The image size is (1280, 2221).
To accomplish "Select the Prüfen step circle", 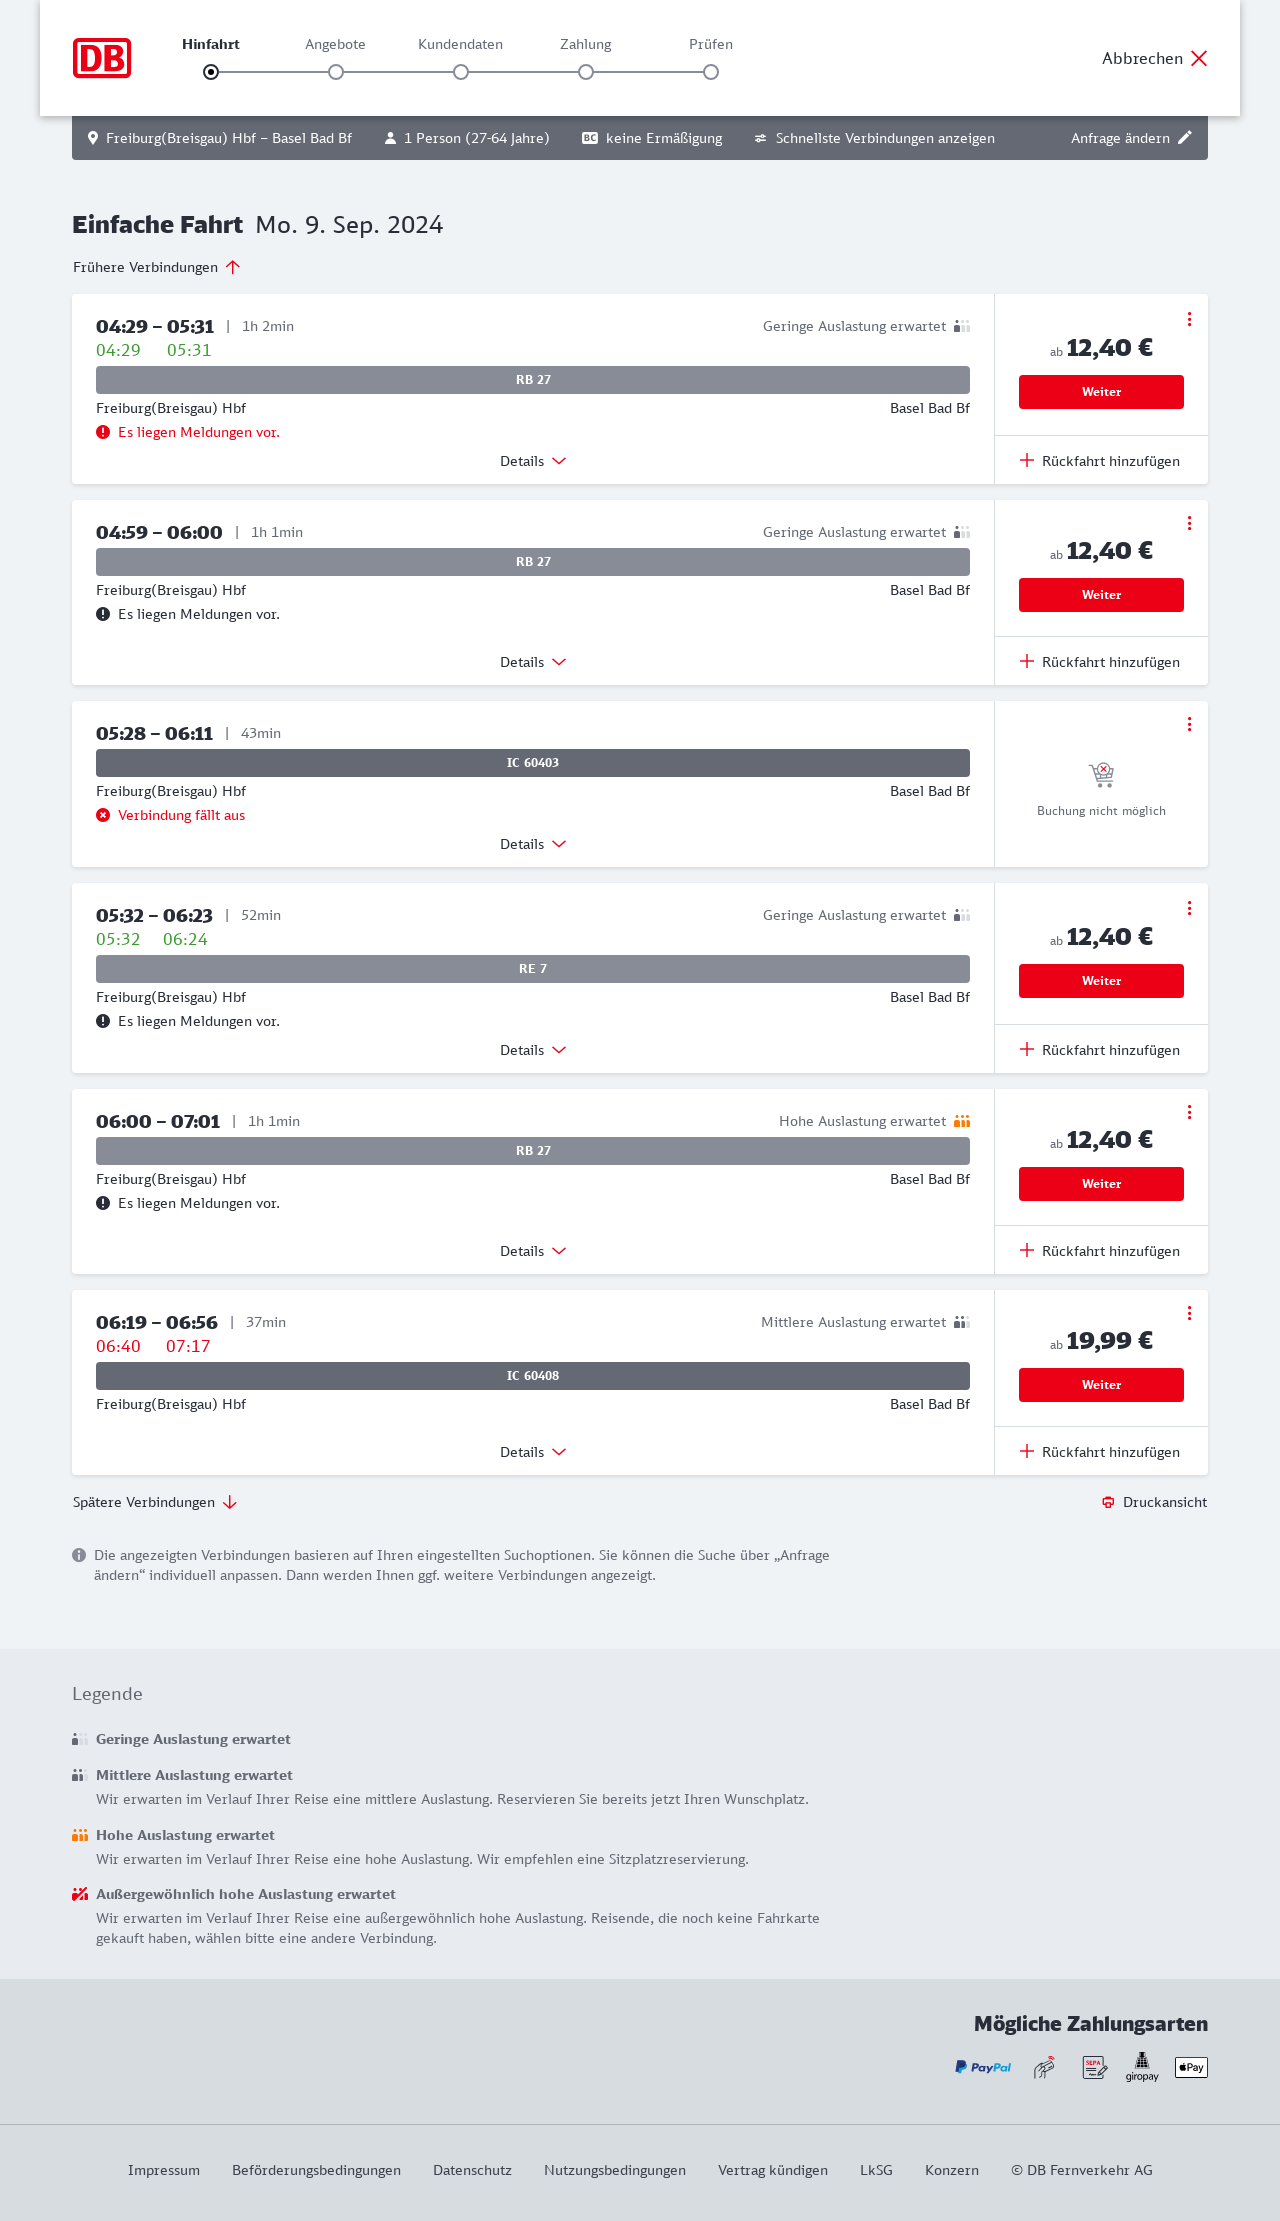I will (x=711, y=72).
